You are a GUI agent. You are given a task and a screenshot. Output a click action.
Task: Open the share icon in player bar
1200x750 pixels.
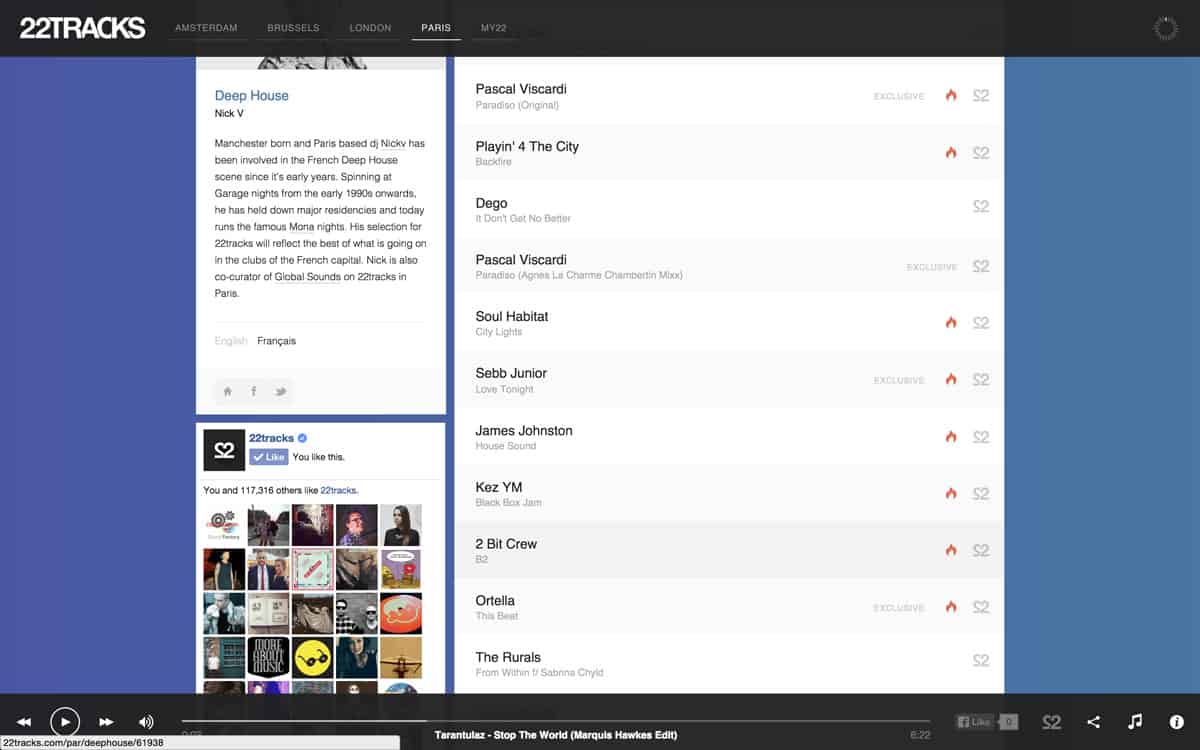click(1093, 722)
